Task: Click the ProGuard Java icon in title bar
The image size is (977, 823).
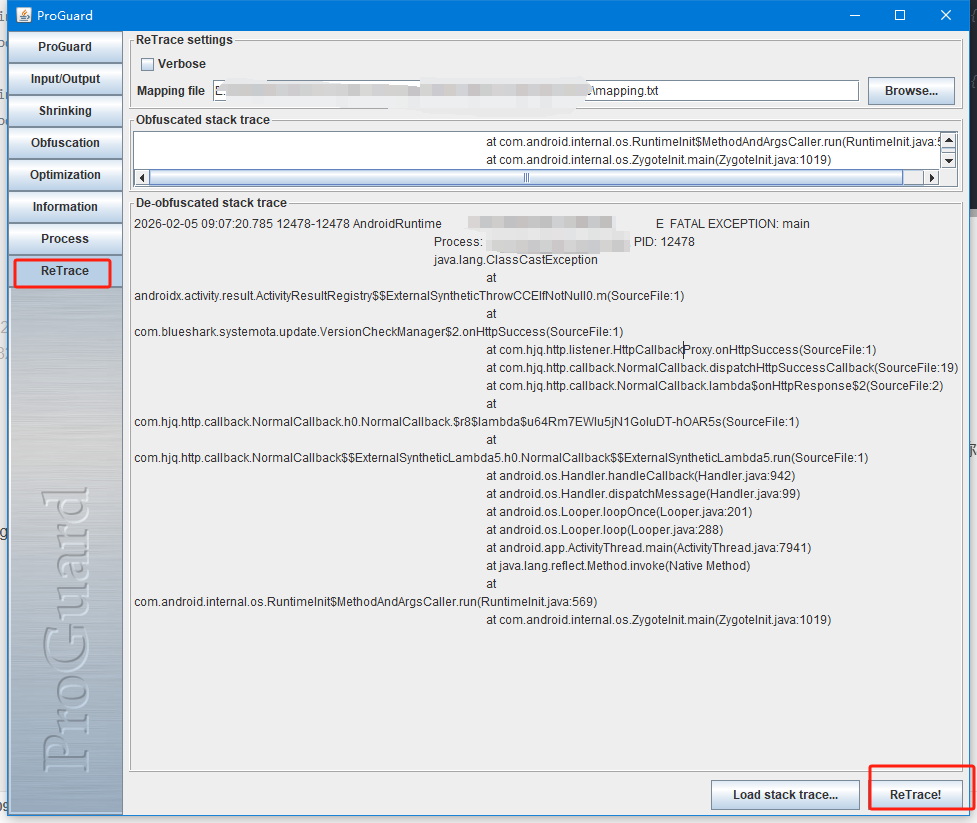Action: pyautogui.click(x=24, y=15)
